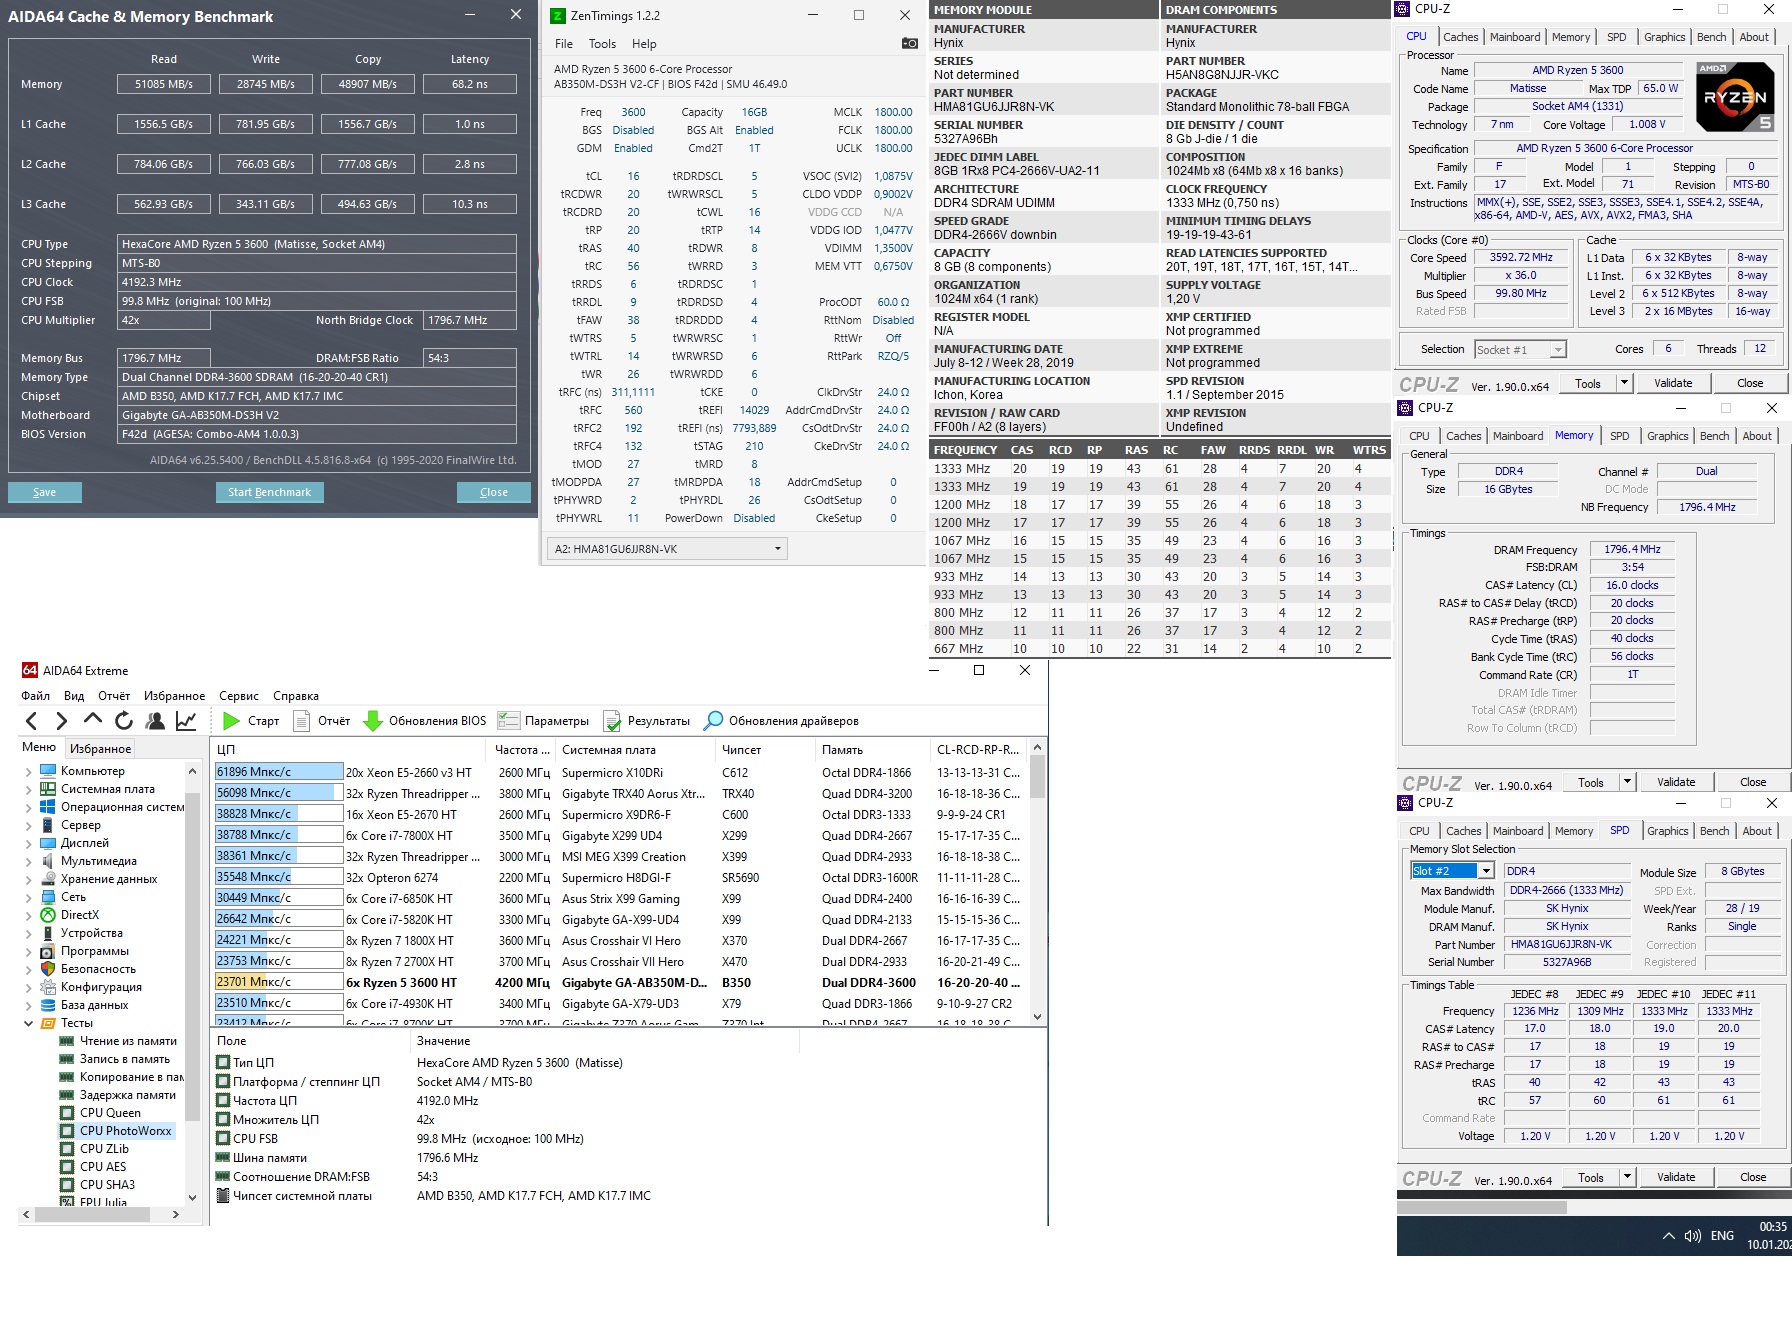Go back using AIDA64 Extreme's left arrow
Viewport: 1792px width, 1344px height.
pos(31,721)
